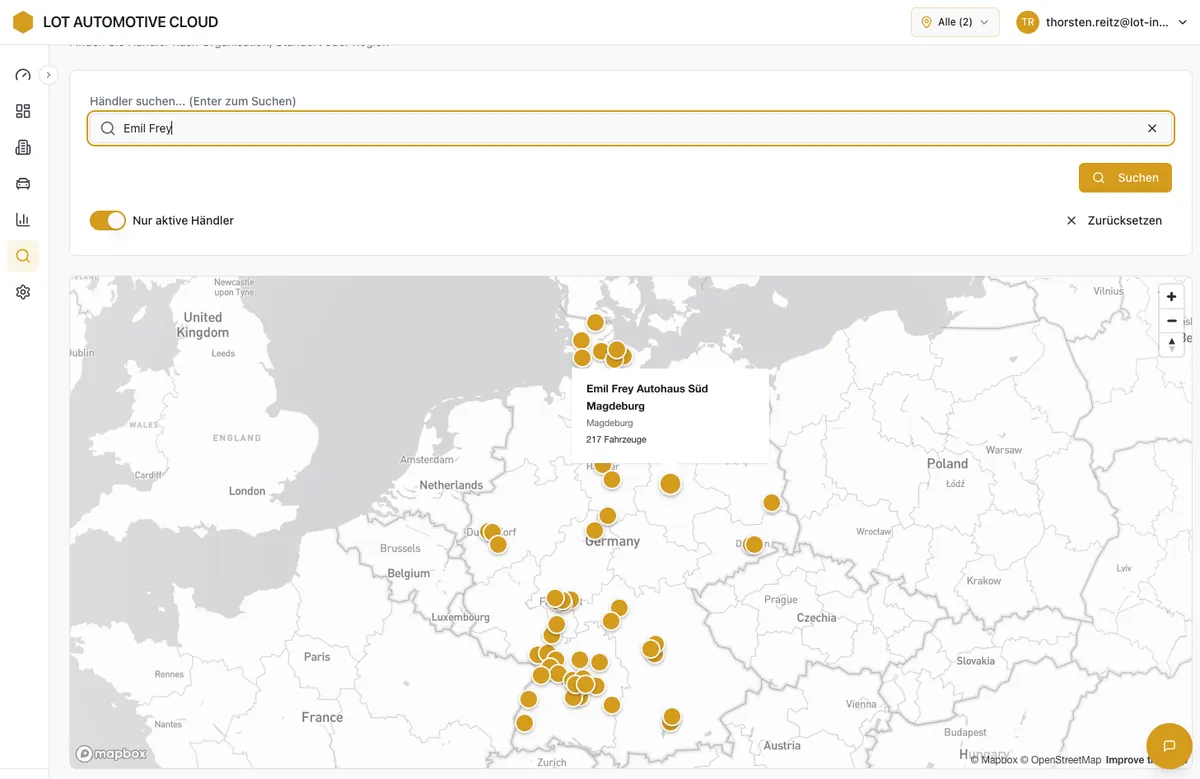Open the speedometer dashboard sidebar icon
The width and height of the screenshot is (1200, 779).
[23, 76]
